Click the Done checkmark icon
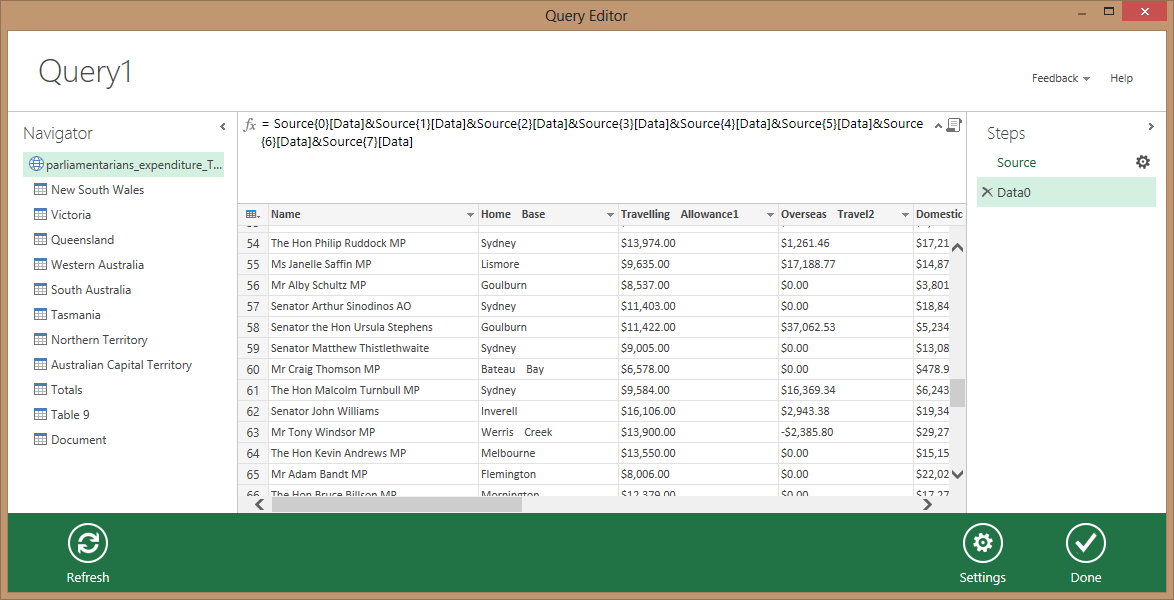 1085,543
